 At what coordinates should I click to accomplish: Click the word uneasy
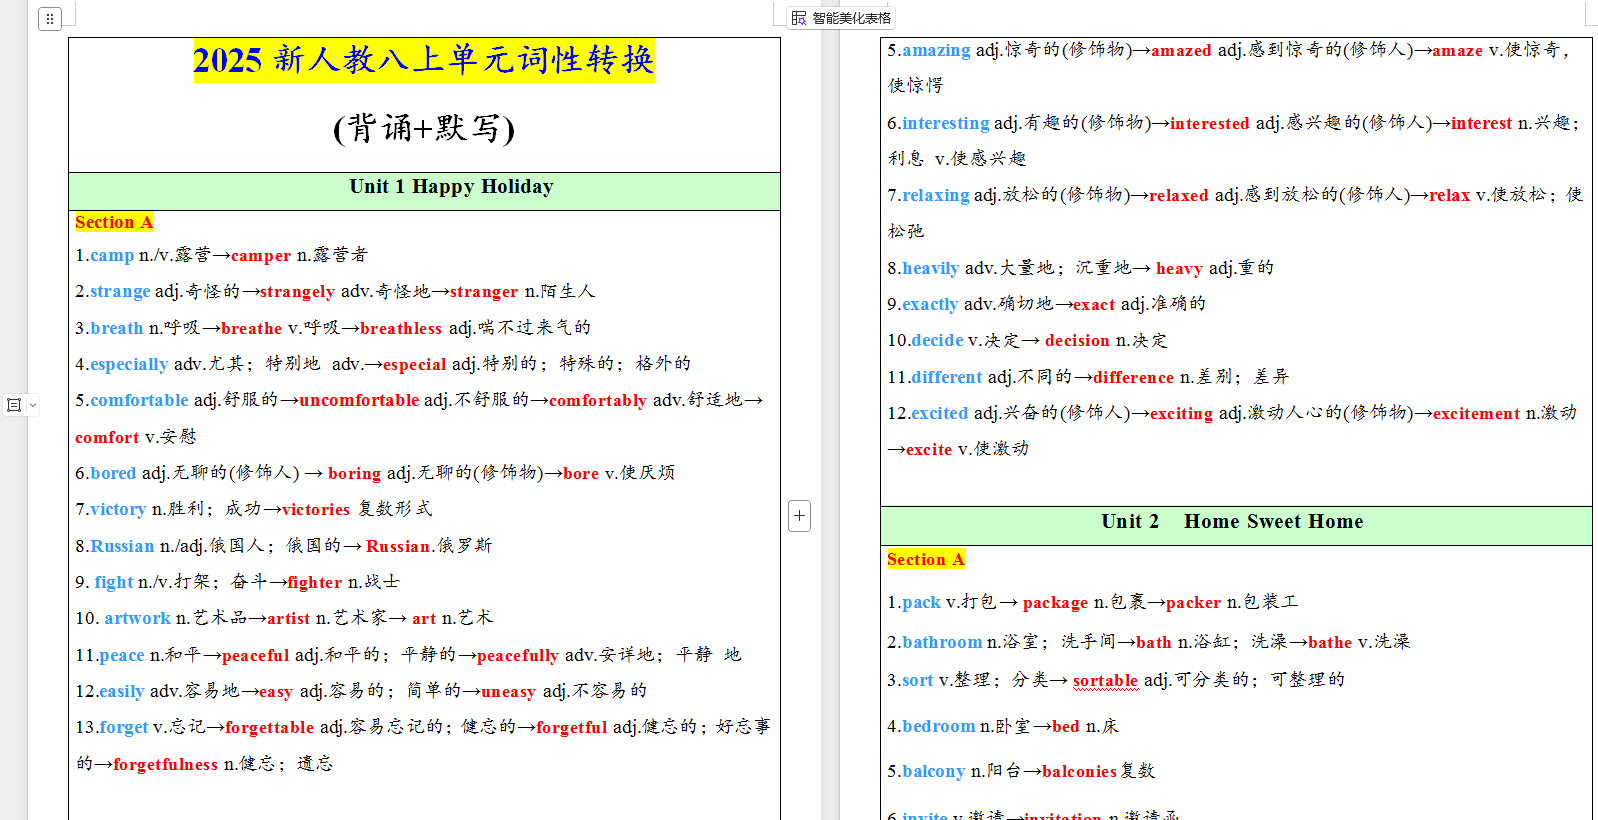508,692
